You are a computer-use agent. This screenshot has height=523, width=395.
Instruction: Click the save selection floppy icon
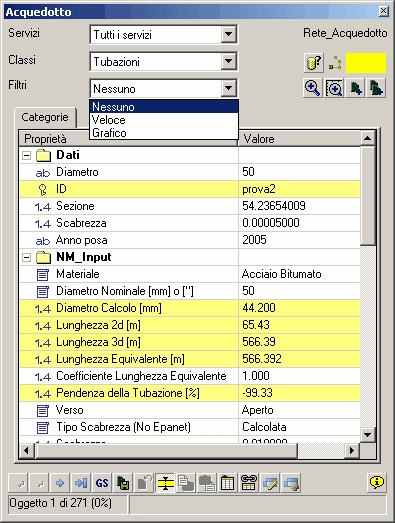pos(123,483)
